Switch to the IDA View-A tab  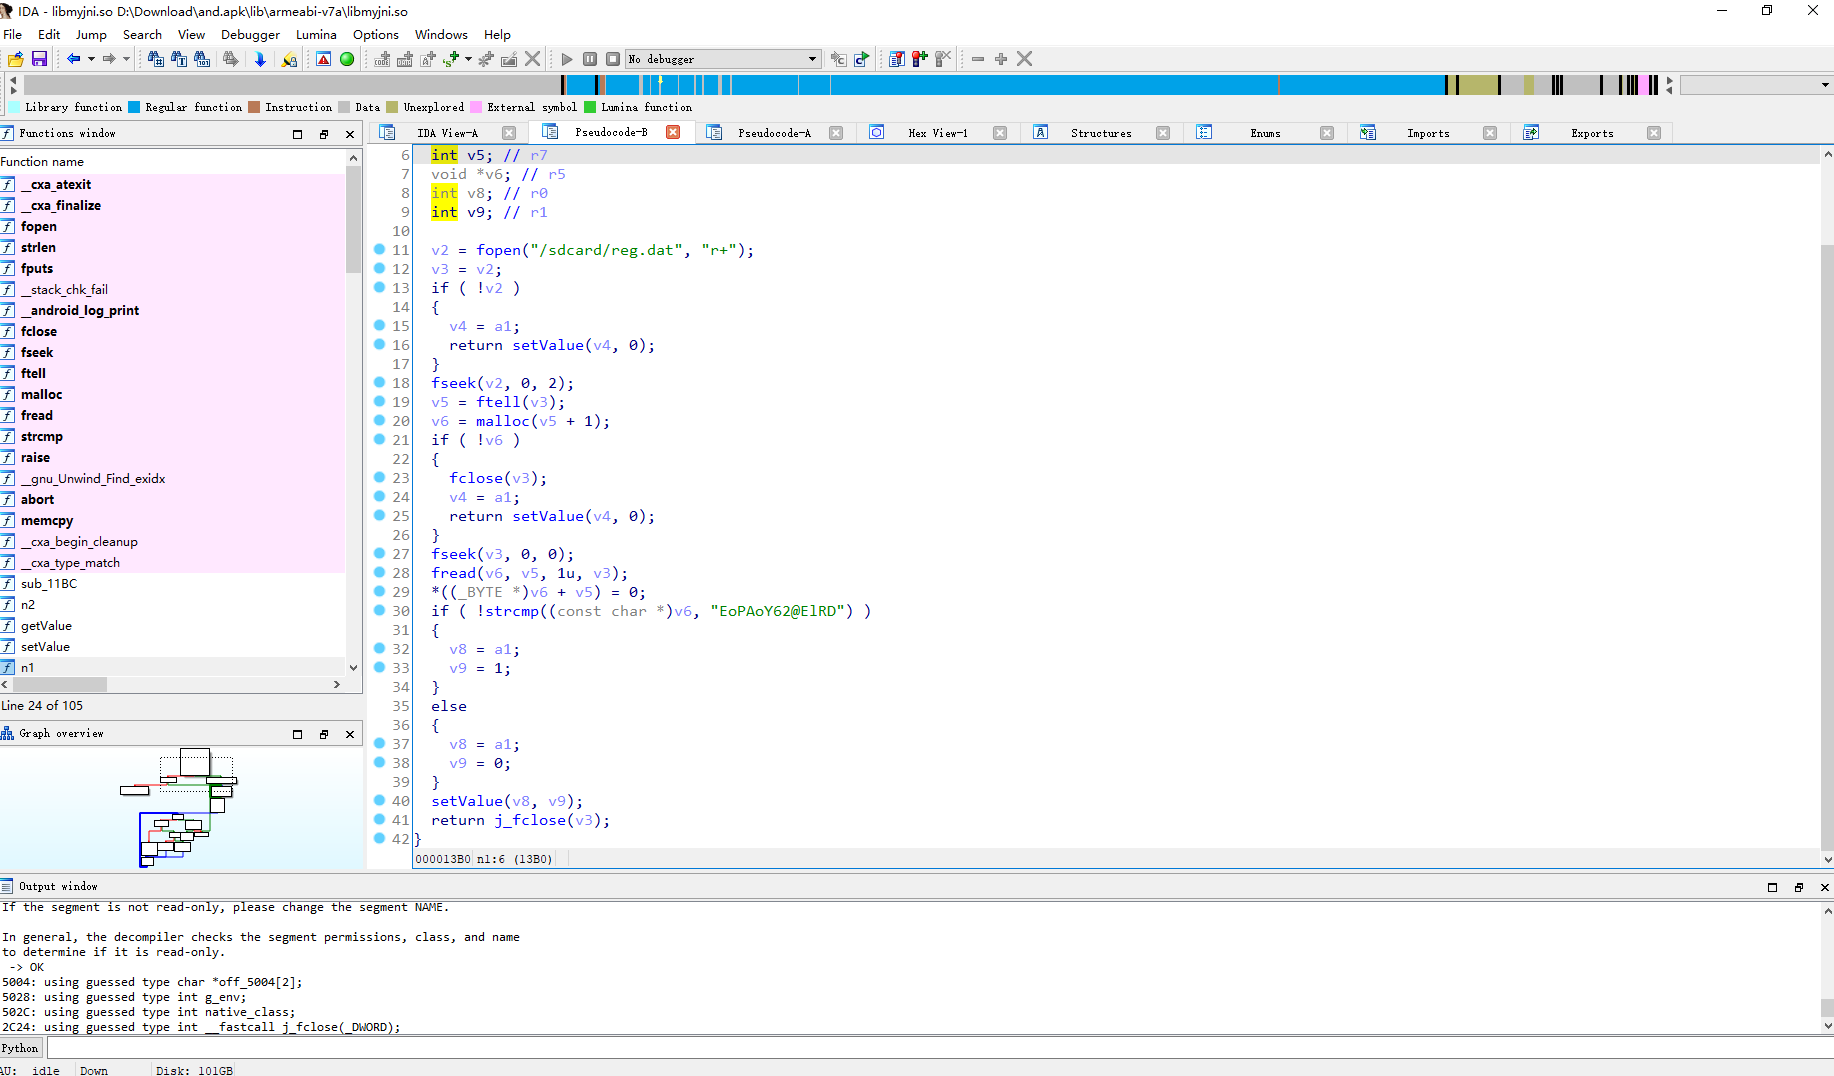point(447,133)
